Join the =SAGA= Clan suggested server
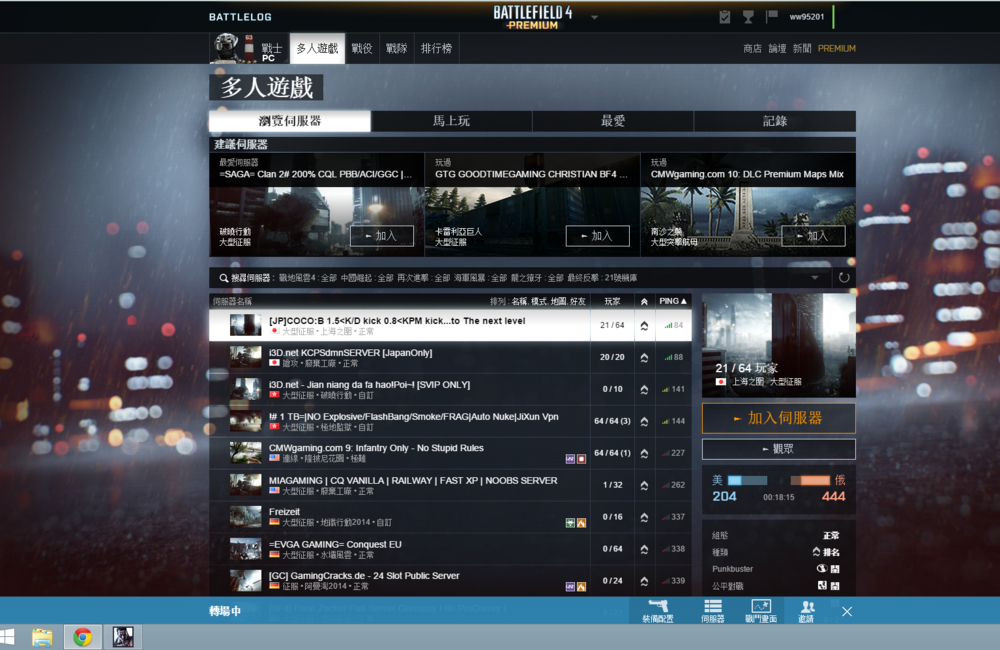This screenshot has width=1000, height=650. [x=382, y=236]
